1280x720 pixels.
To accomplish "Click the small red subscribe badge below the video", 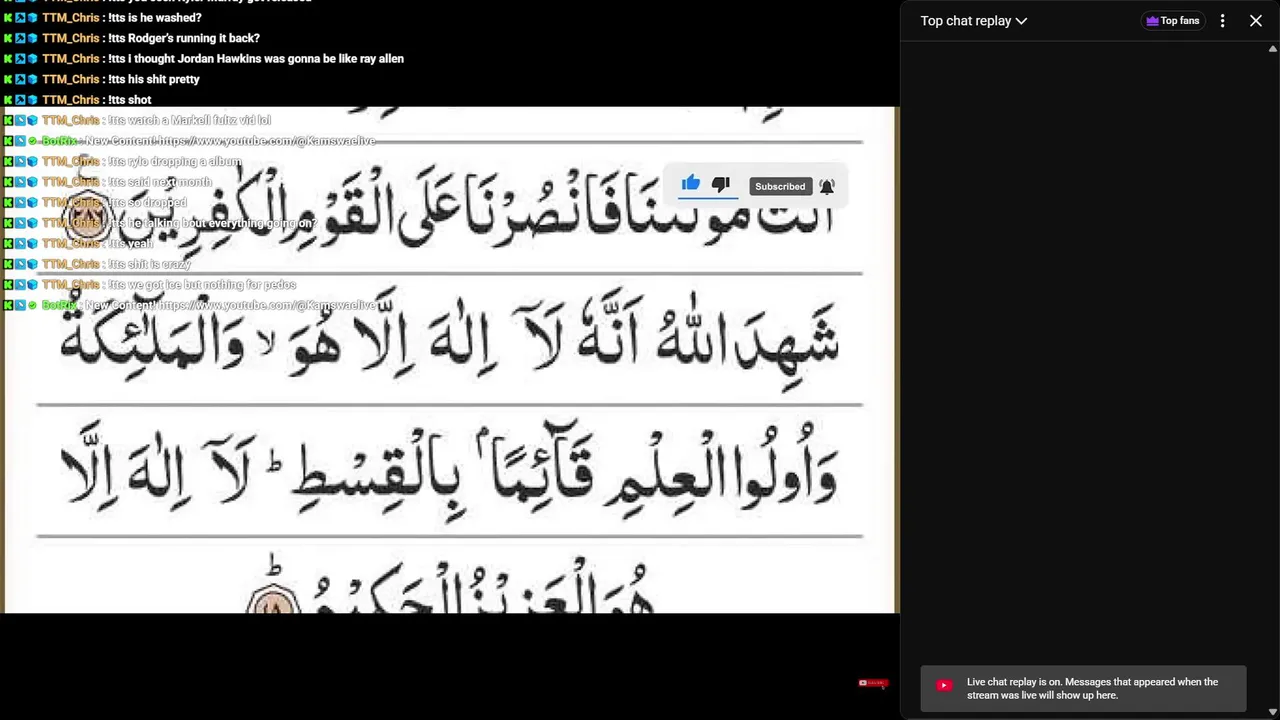I will tap(873, 683).
